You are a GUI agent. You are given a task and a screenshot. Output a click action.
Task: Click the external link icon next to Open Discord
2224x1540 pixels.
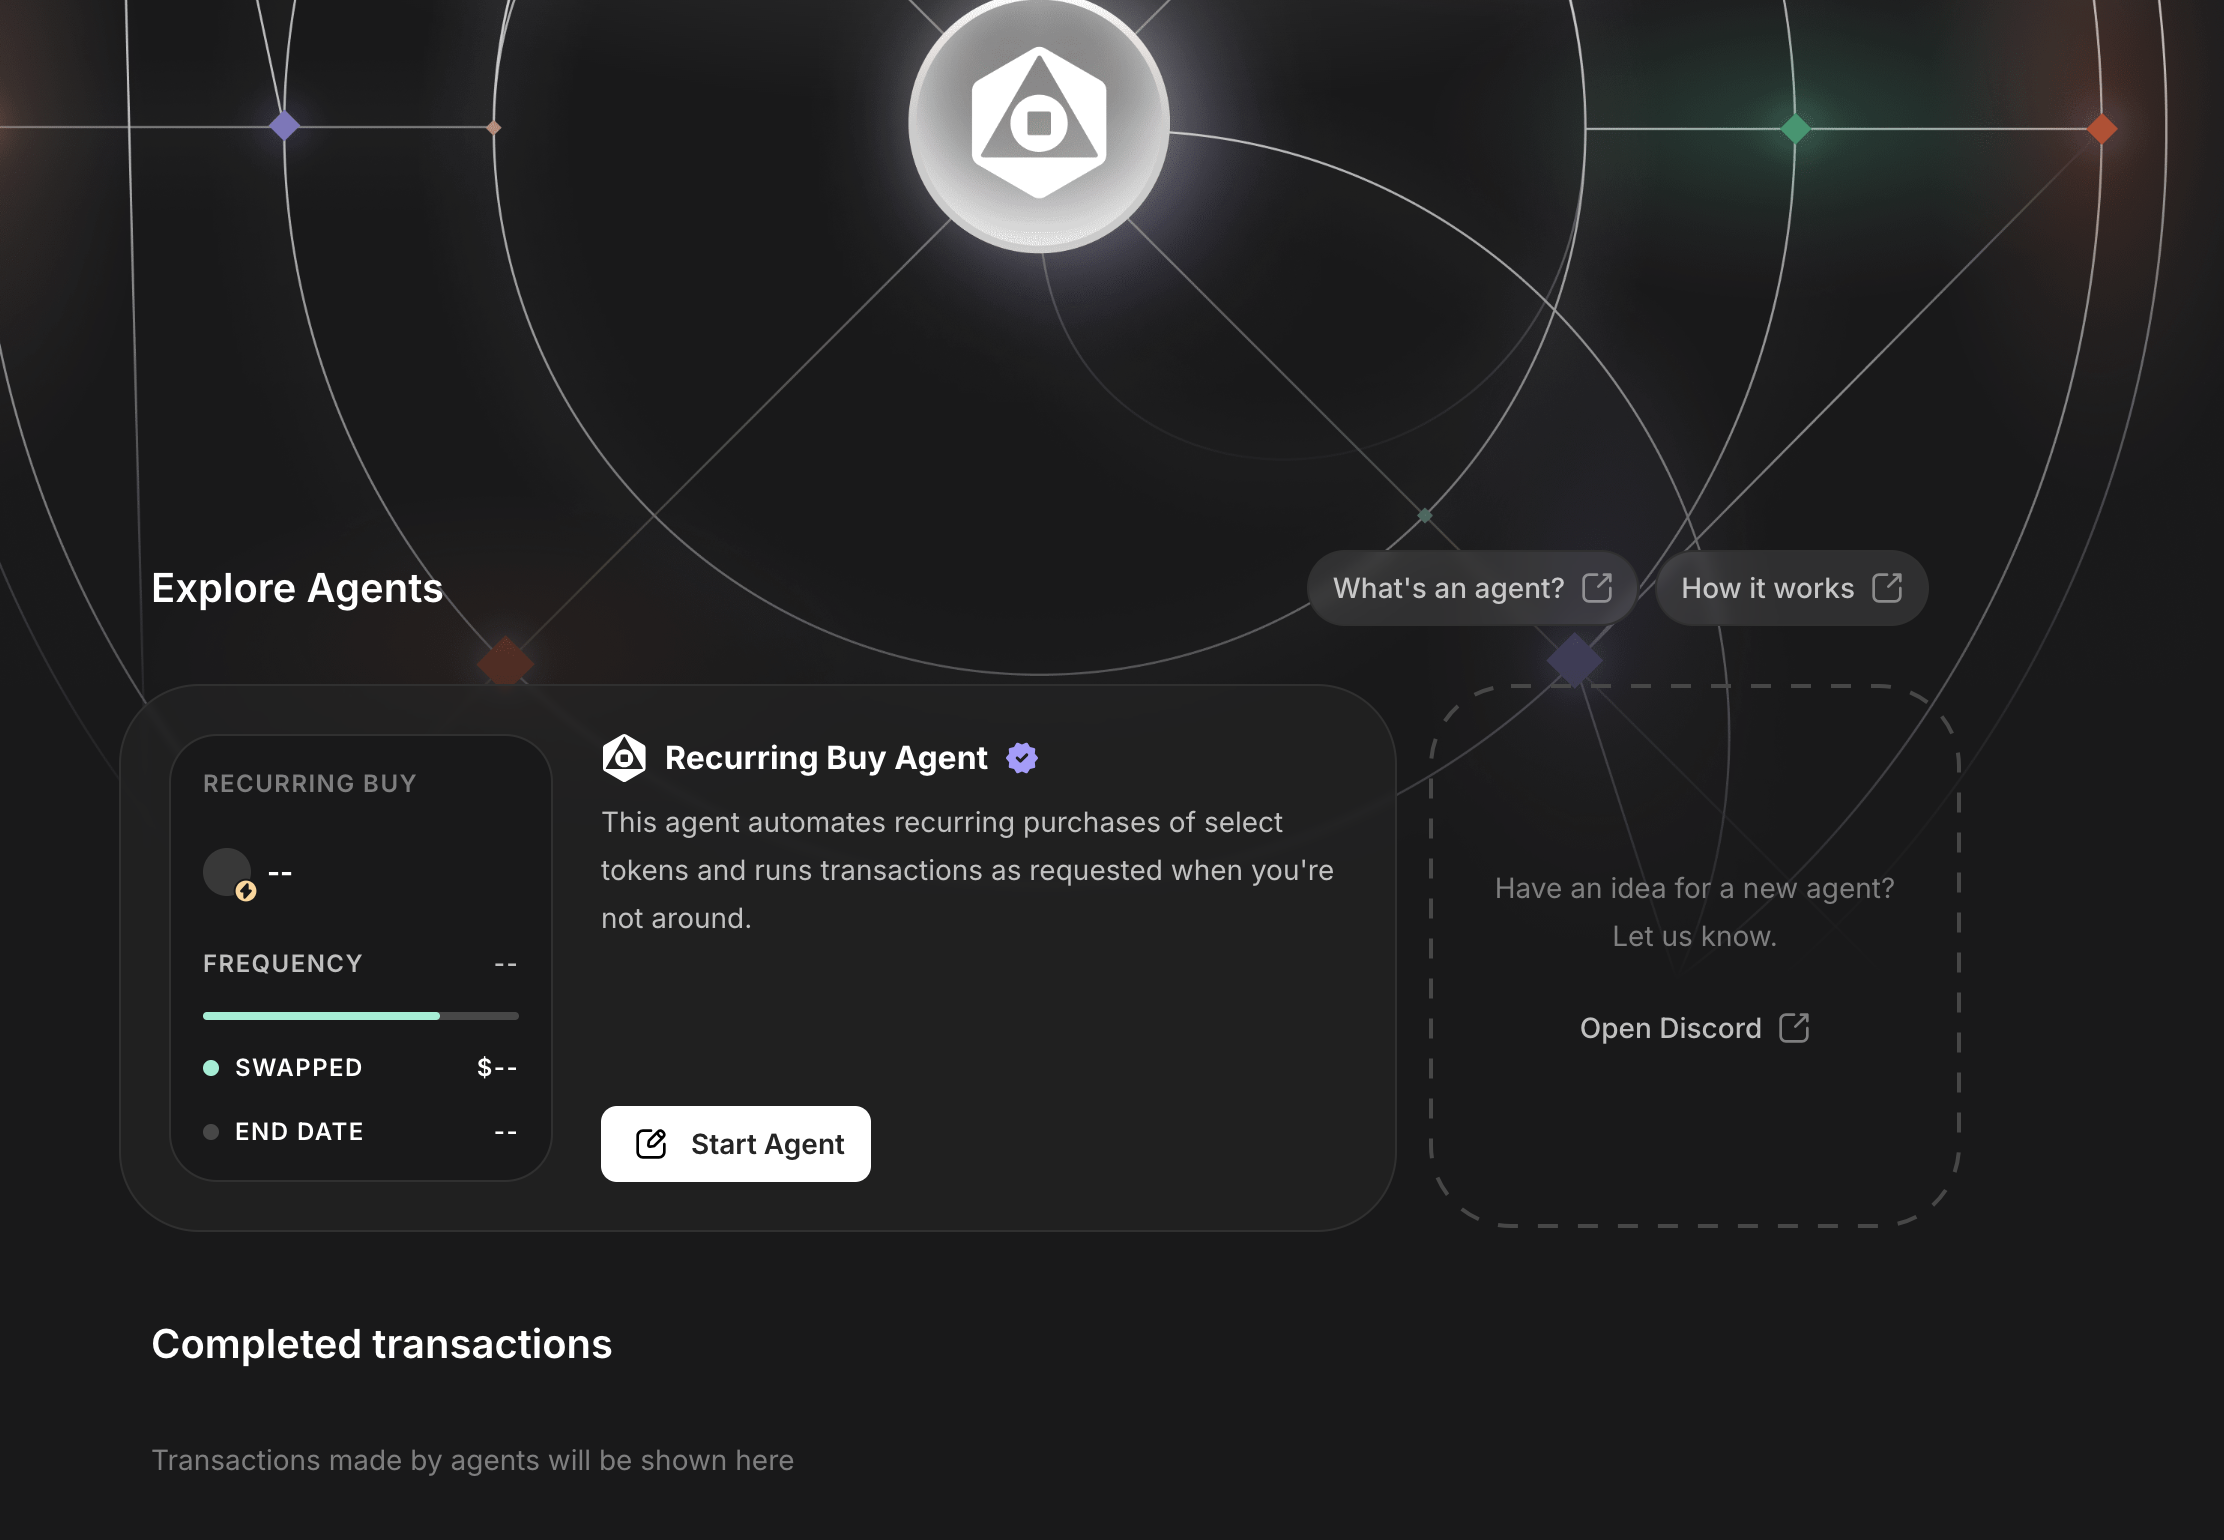[x=1794, y=1028]
